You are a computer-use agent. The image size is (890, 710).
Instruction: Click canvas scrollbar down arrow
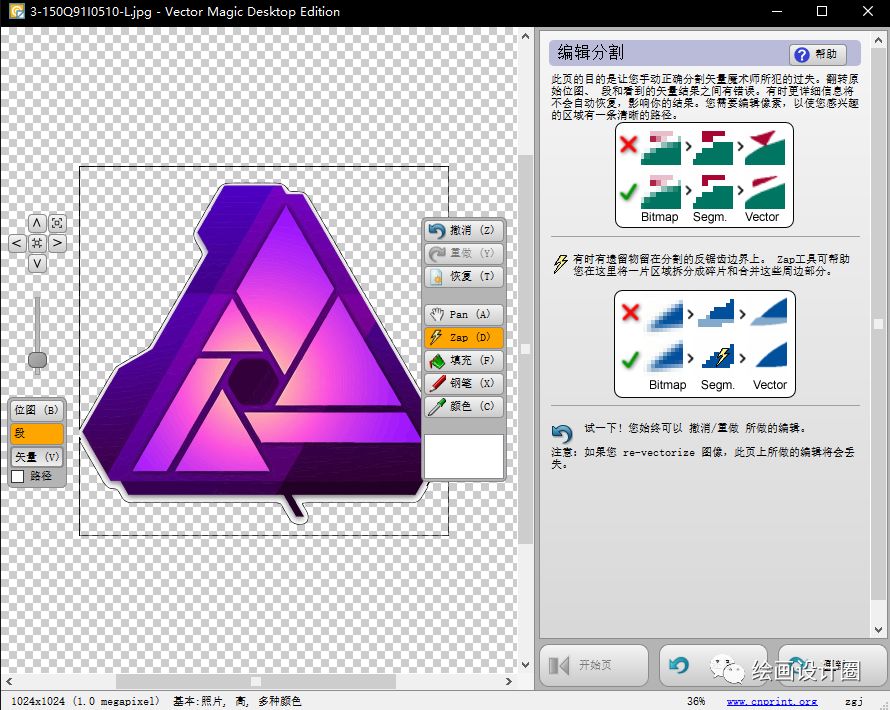[526, 665]
